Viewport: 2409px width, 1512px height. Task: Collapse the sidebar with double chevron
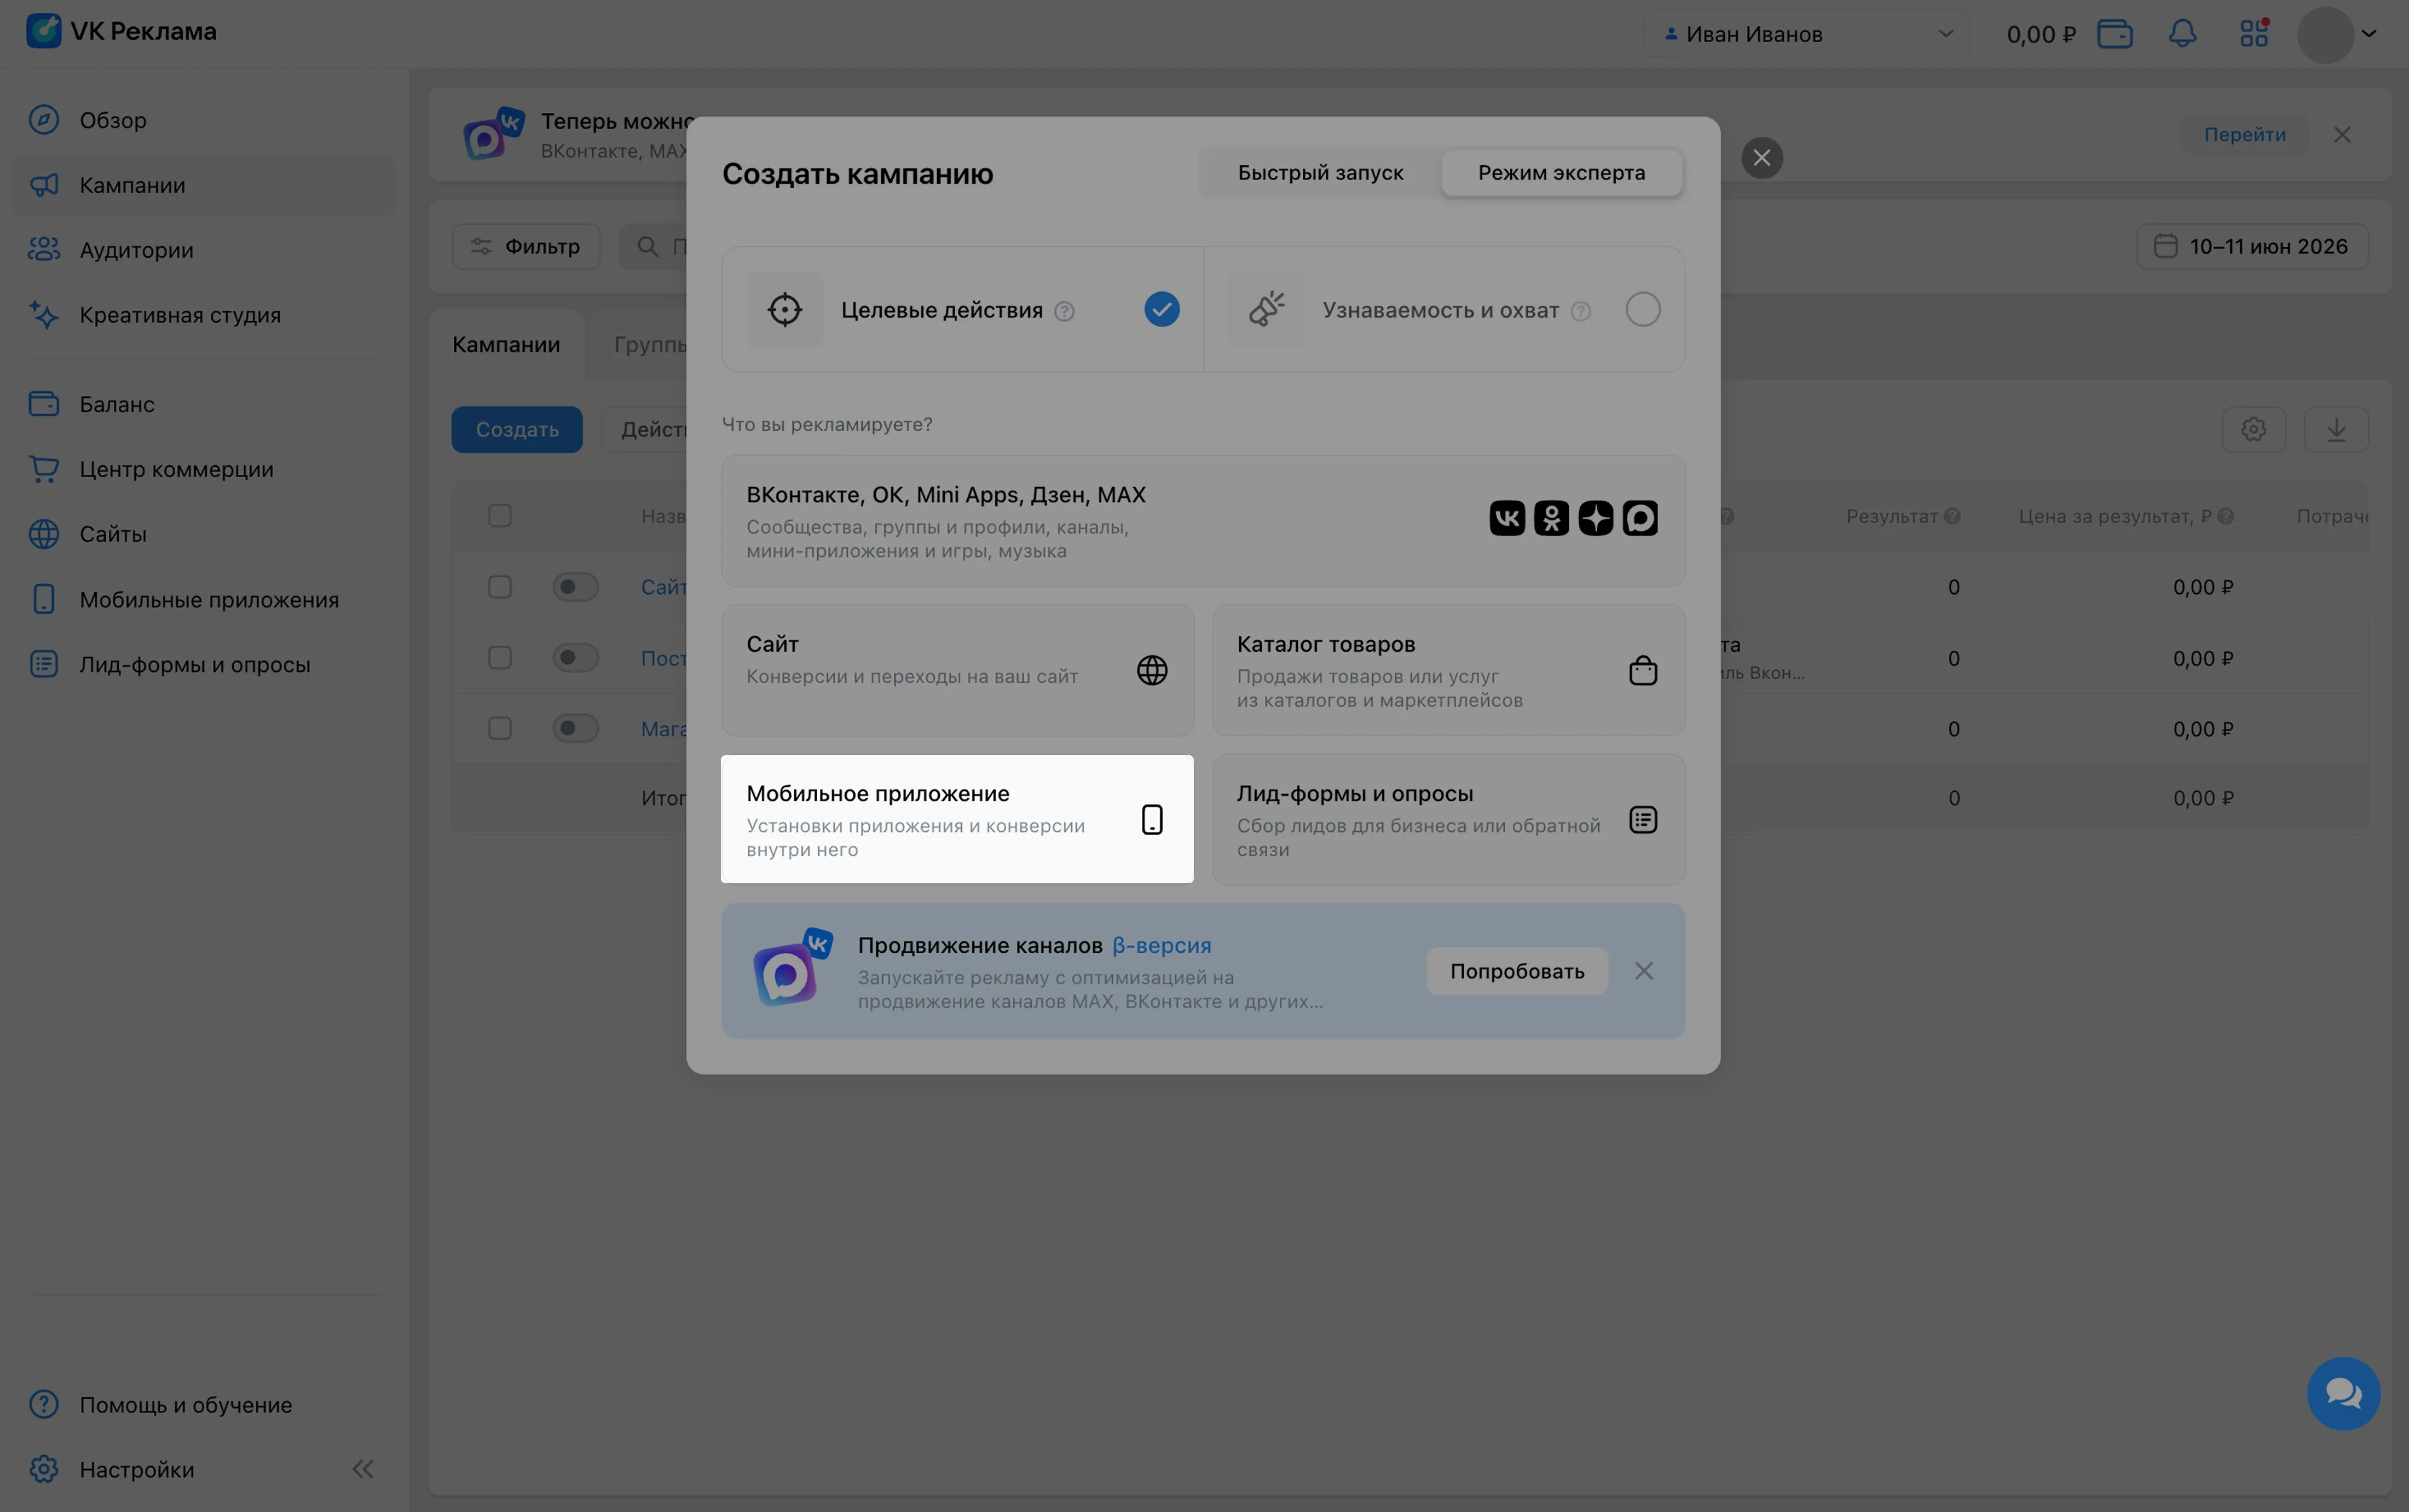pyautogui.click(x=363, y=1468)
